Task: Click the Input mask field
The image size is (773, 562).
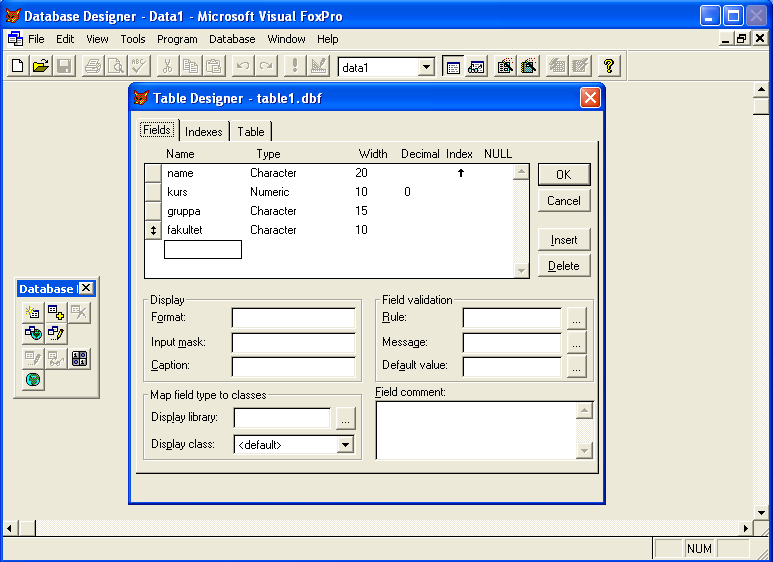Action: (293, 343)
